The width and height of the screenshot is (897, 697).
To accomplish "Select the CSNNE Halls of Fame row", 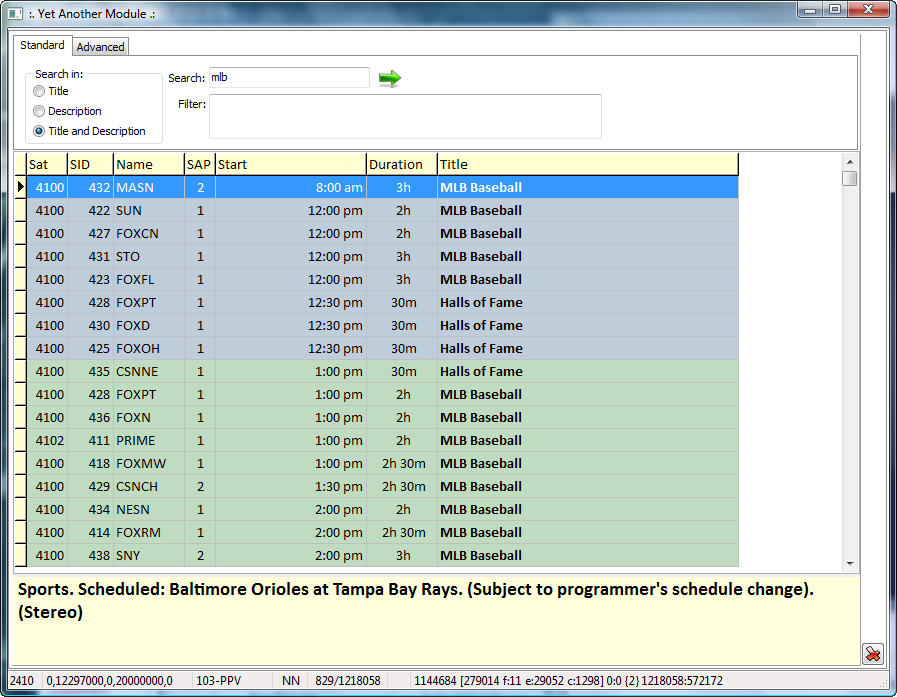I will (x=382, y=371).
